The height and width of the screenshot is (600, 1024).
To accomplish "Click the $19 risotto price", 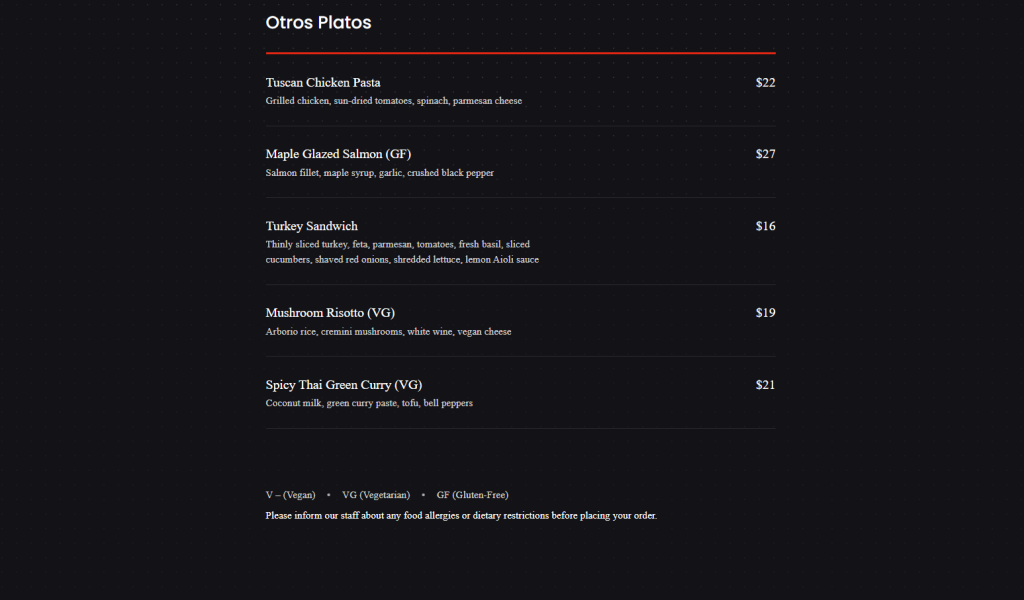I will pos(765,313).
